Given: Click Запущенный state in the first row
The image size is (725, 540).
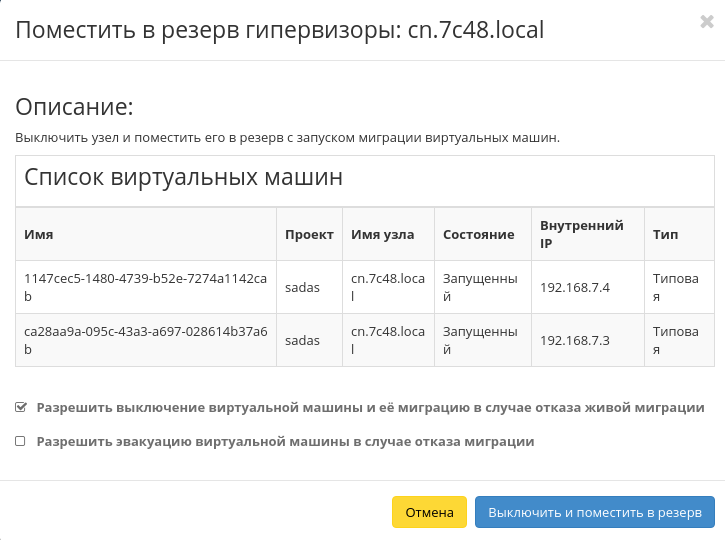Looking at the screenshot, I should click(480, 287).
